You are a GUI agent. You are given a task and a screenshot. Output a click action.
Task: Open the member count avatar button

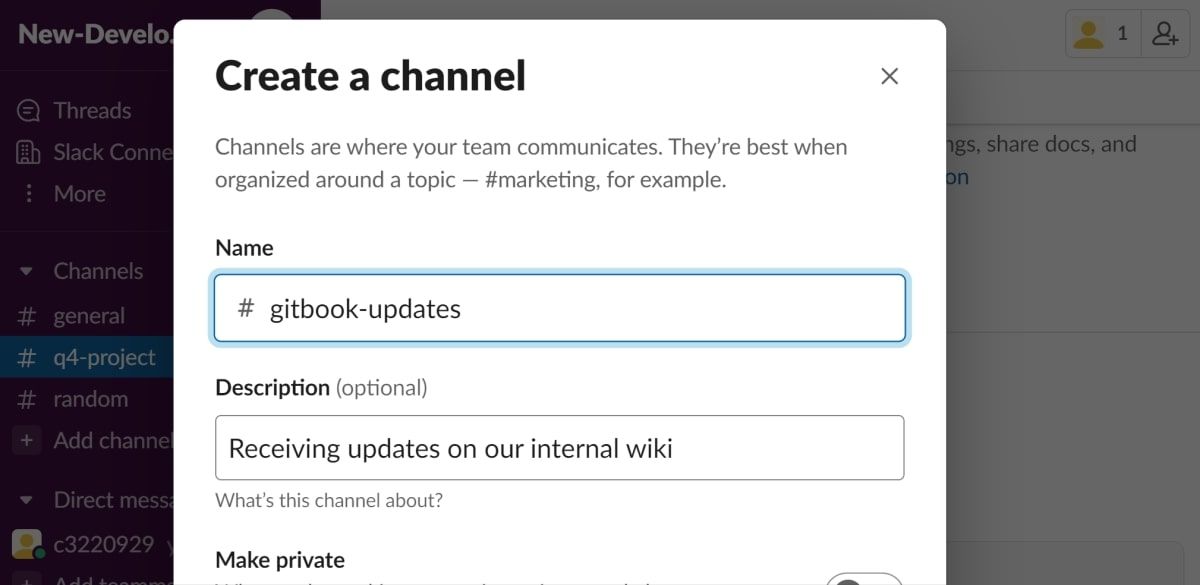coord(1101,34)
